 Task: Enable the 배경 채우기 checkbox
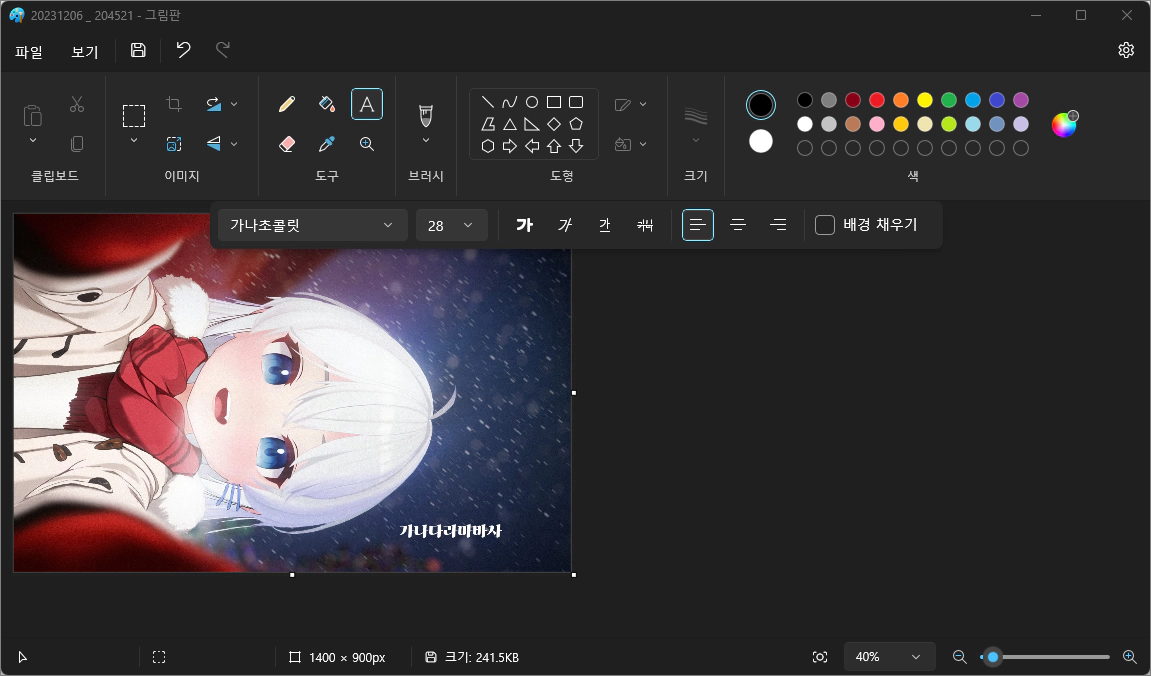click(825, 225)
